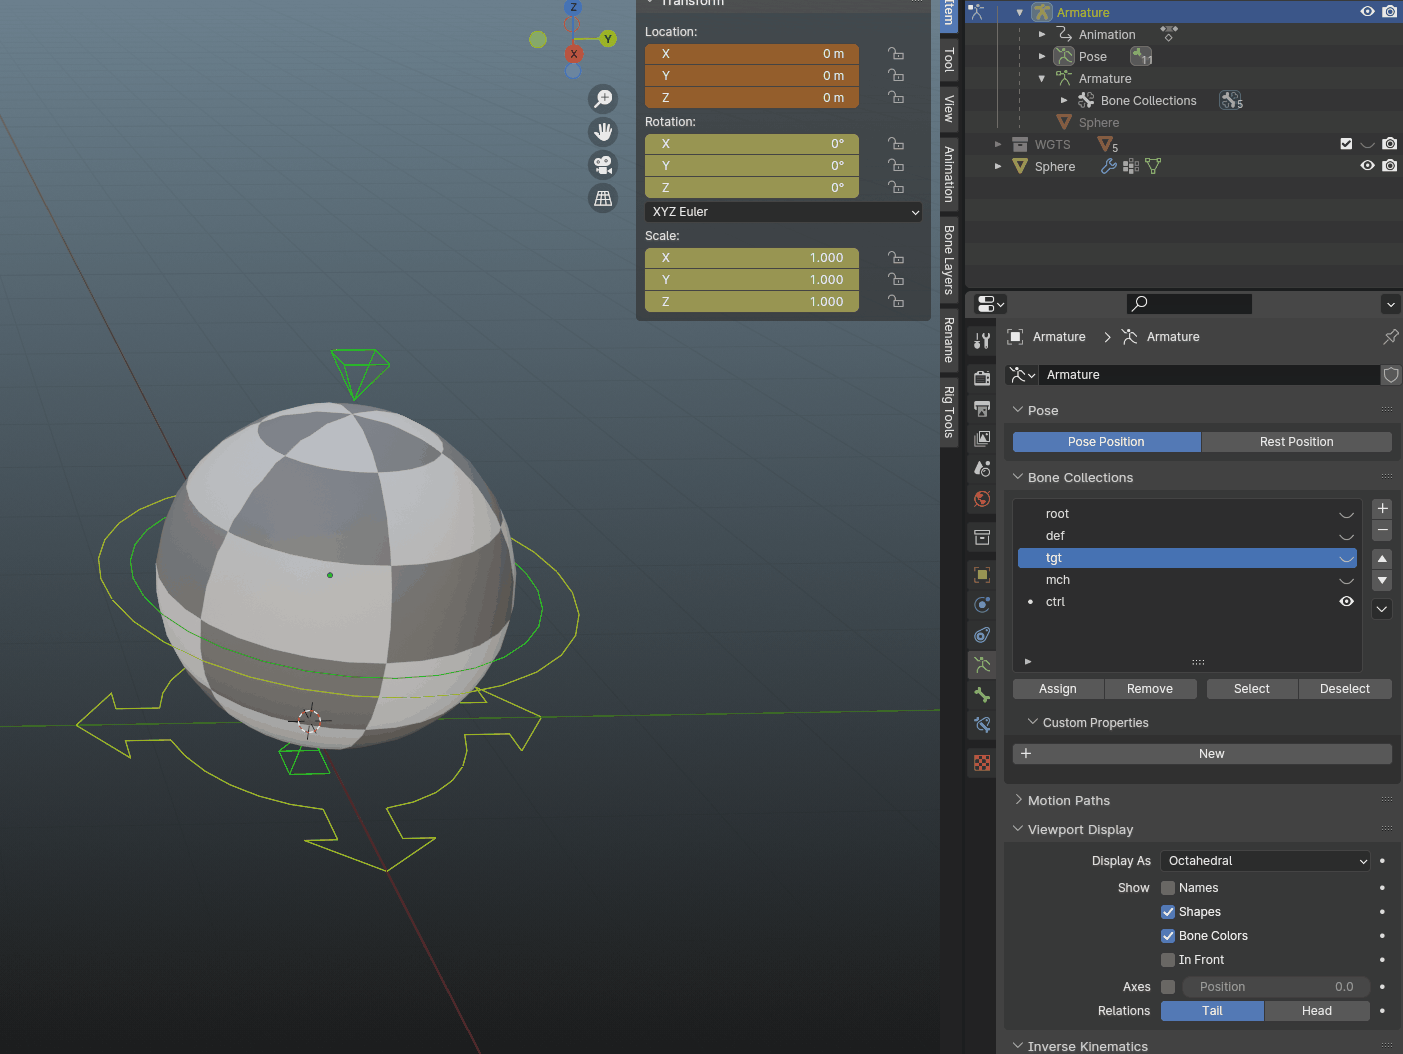Viewport: 1403px width, 1054px height.
Task: Click the Assign button
Action: pos(1057,689)
